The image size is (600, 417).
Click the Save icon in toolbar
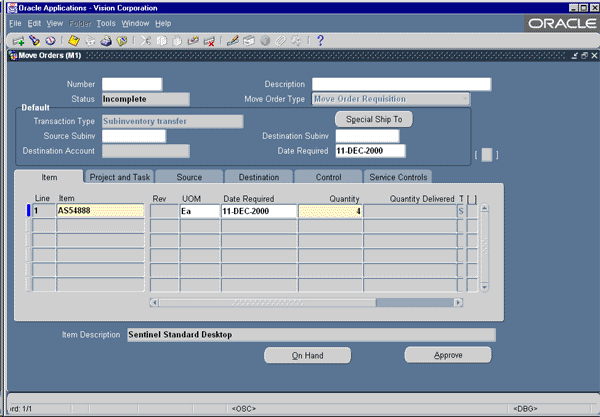[74, 41]
